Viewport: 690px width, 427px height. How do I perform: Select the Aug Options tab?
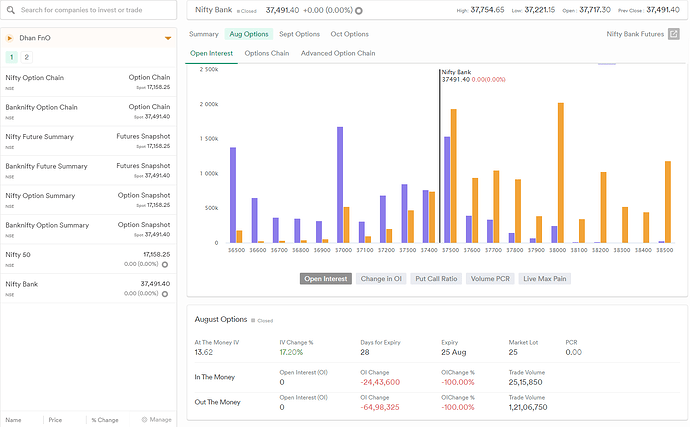pyautogui.click(x=249, y=34)
